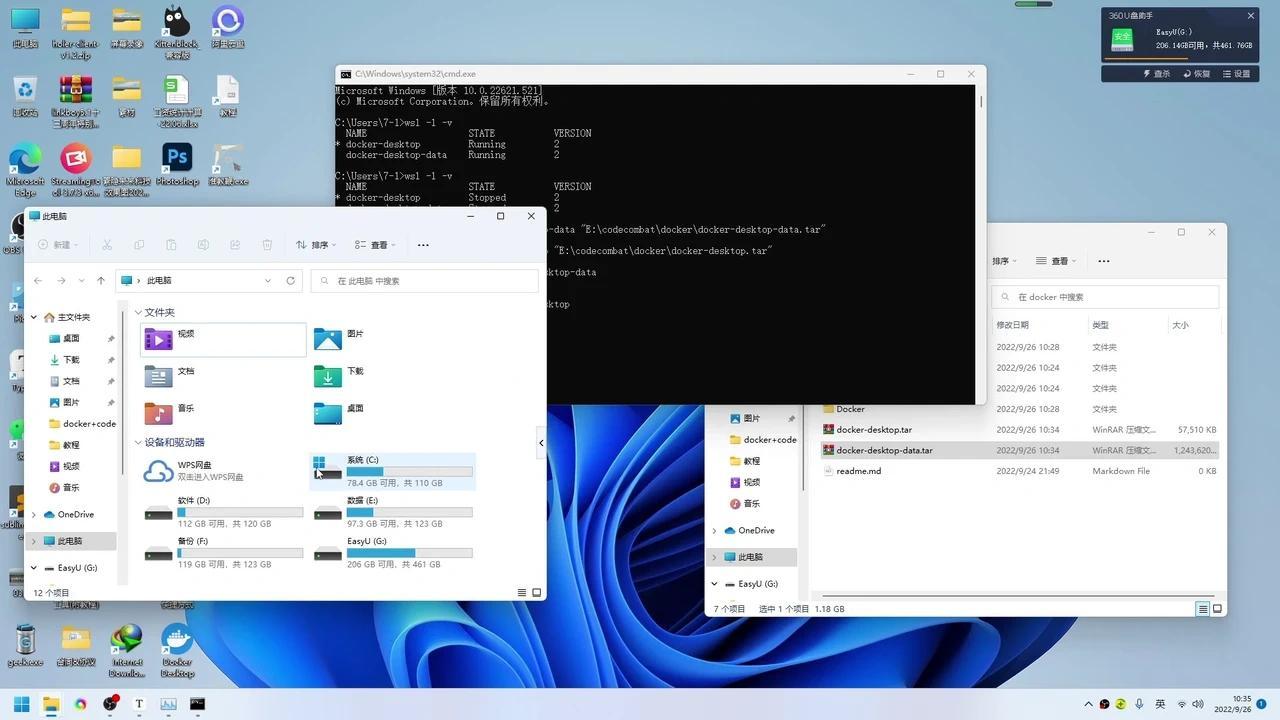
Task: Expand OneDrive in the navigation pane
Action: coord(33,514)
